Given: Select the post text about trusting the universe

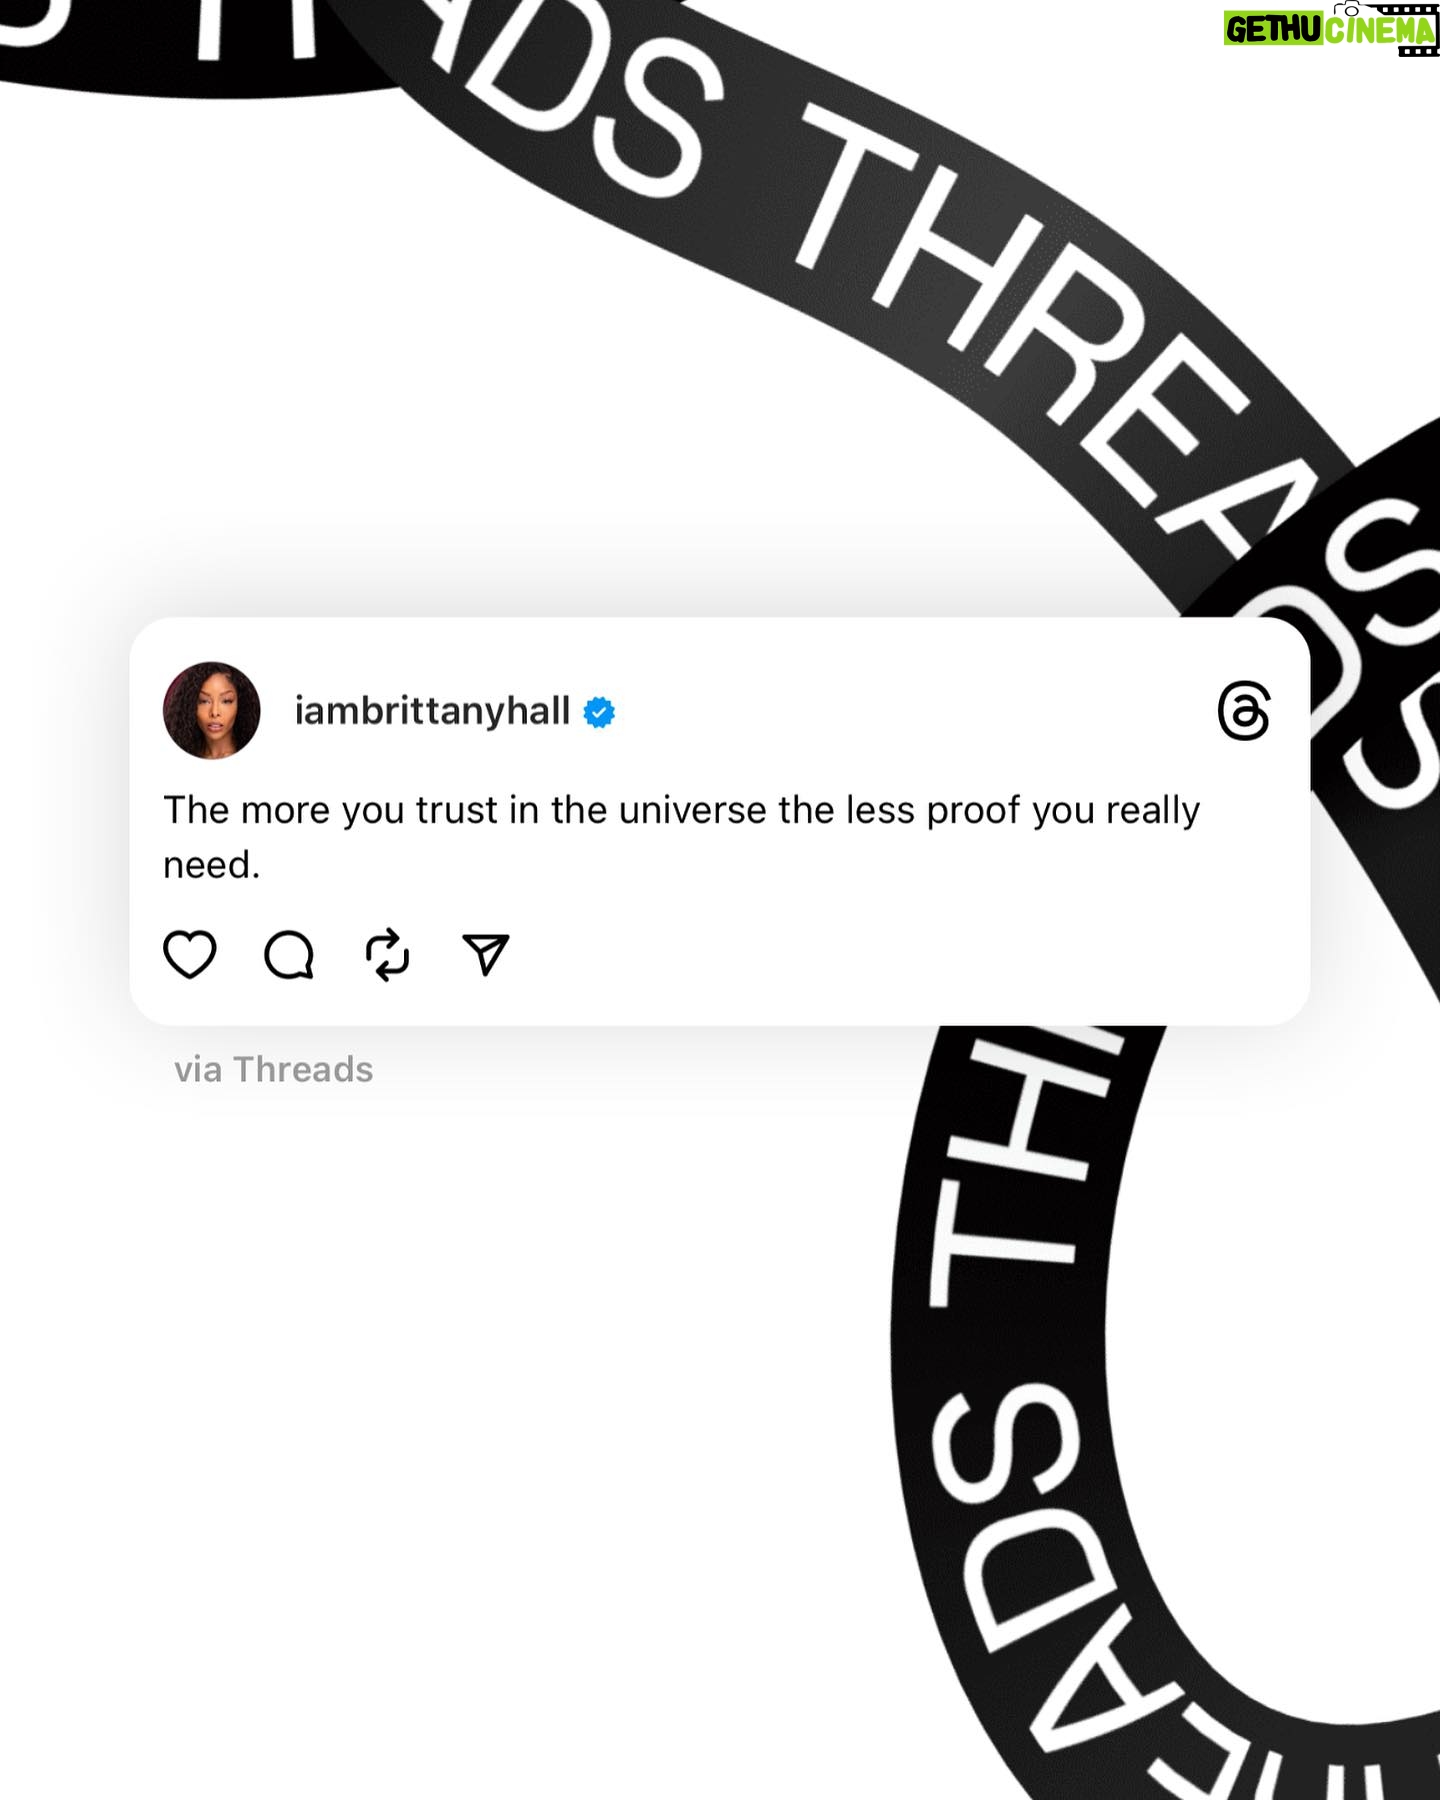Looking at the screenshot, I should click(x=681, y=837).
